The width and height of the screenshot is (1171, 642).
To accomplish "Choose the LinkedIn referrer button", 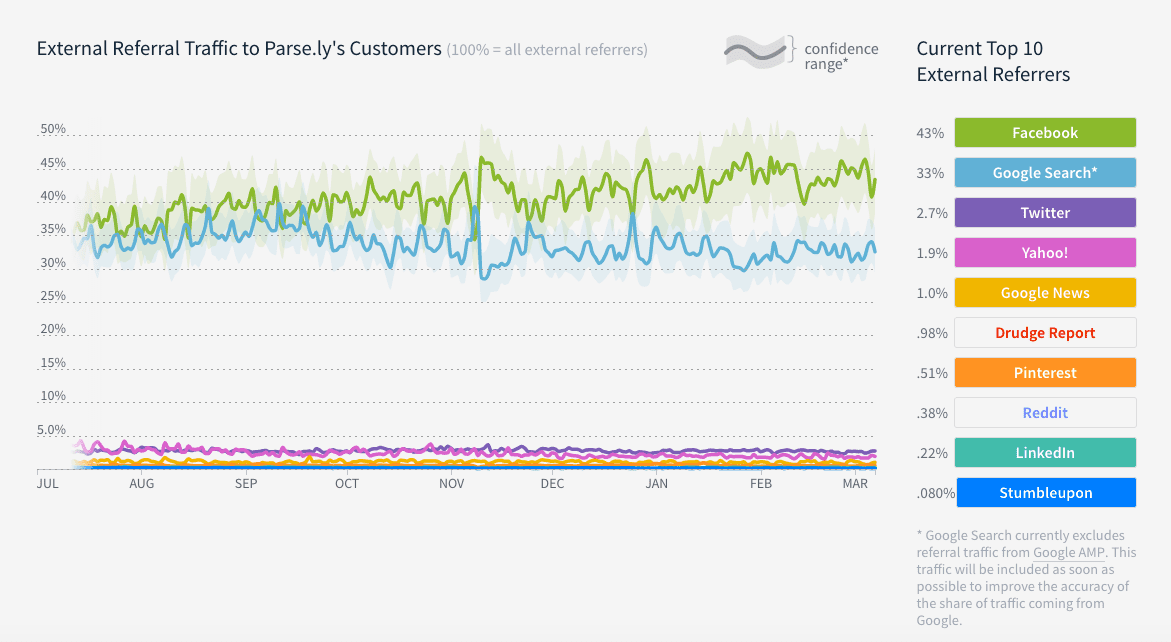I will click(1045, 453).
